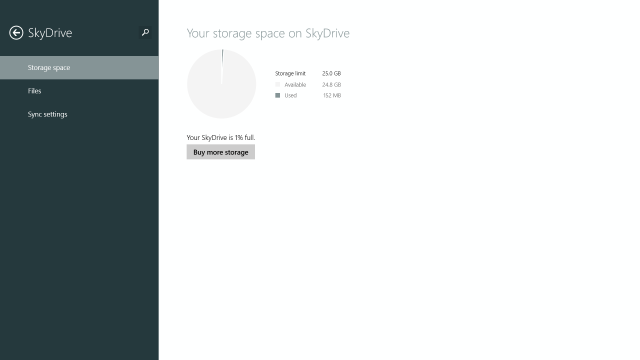Click the Used label in legend
Image resolution: width=640 pixels, height=360 pixels.
(x=291, y=96)
